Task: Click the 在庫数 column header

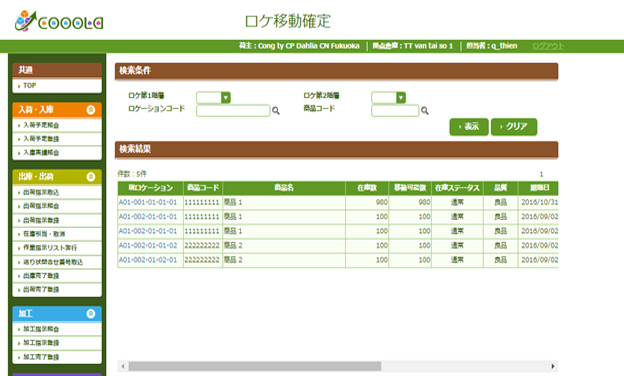Action: [x=367, y=188]
